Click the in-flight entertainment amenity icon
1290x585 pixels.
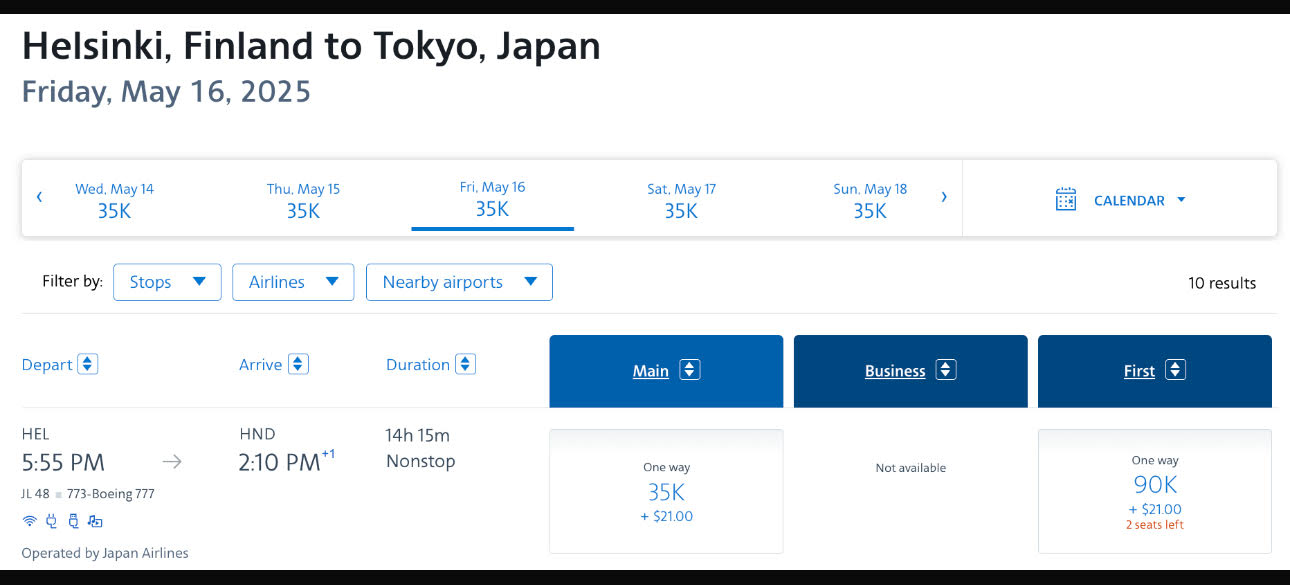click(95, 521)
